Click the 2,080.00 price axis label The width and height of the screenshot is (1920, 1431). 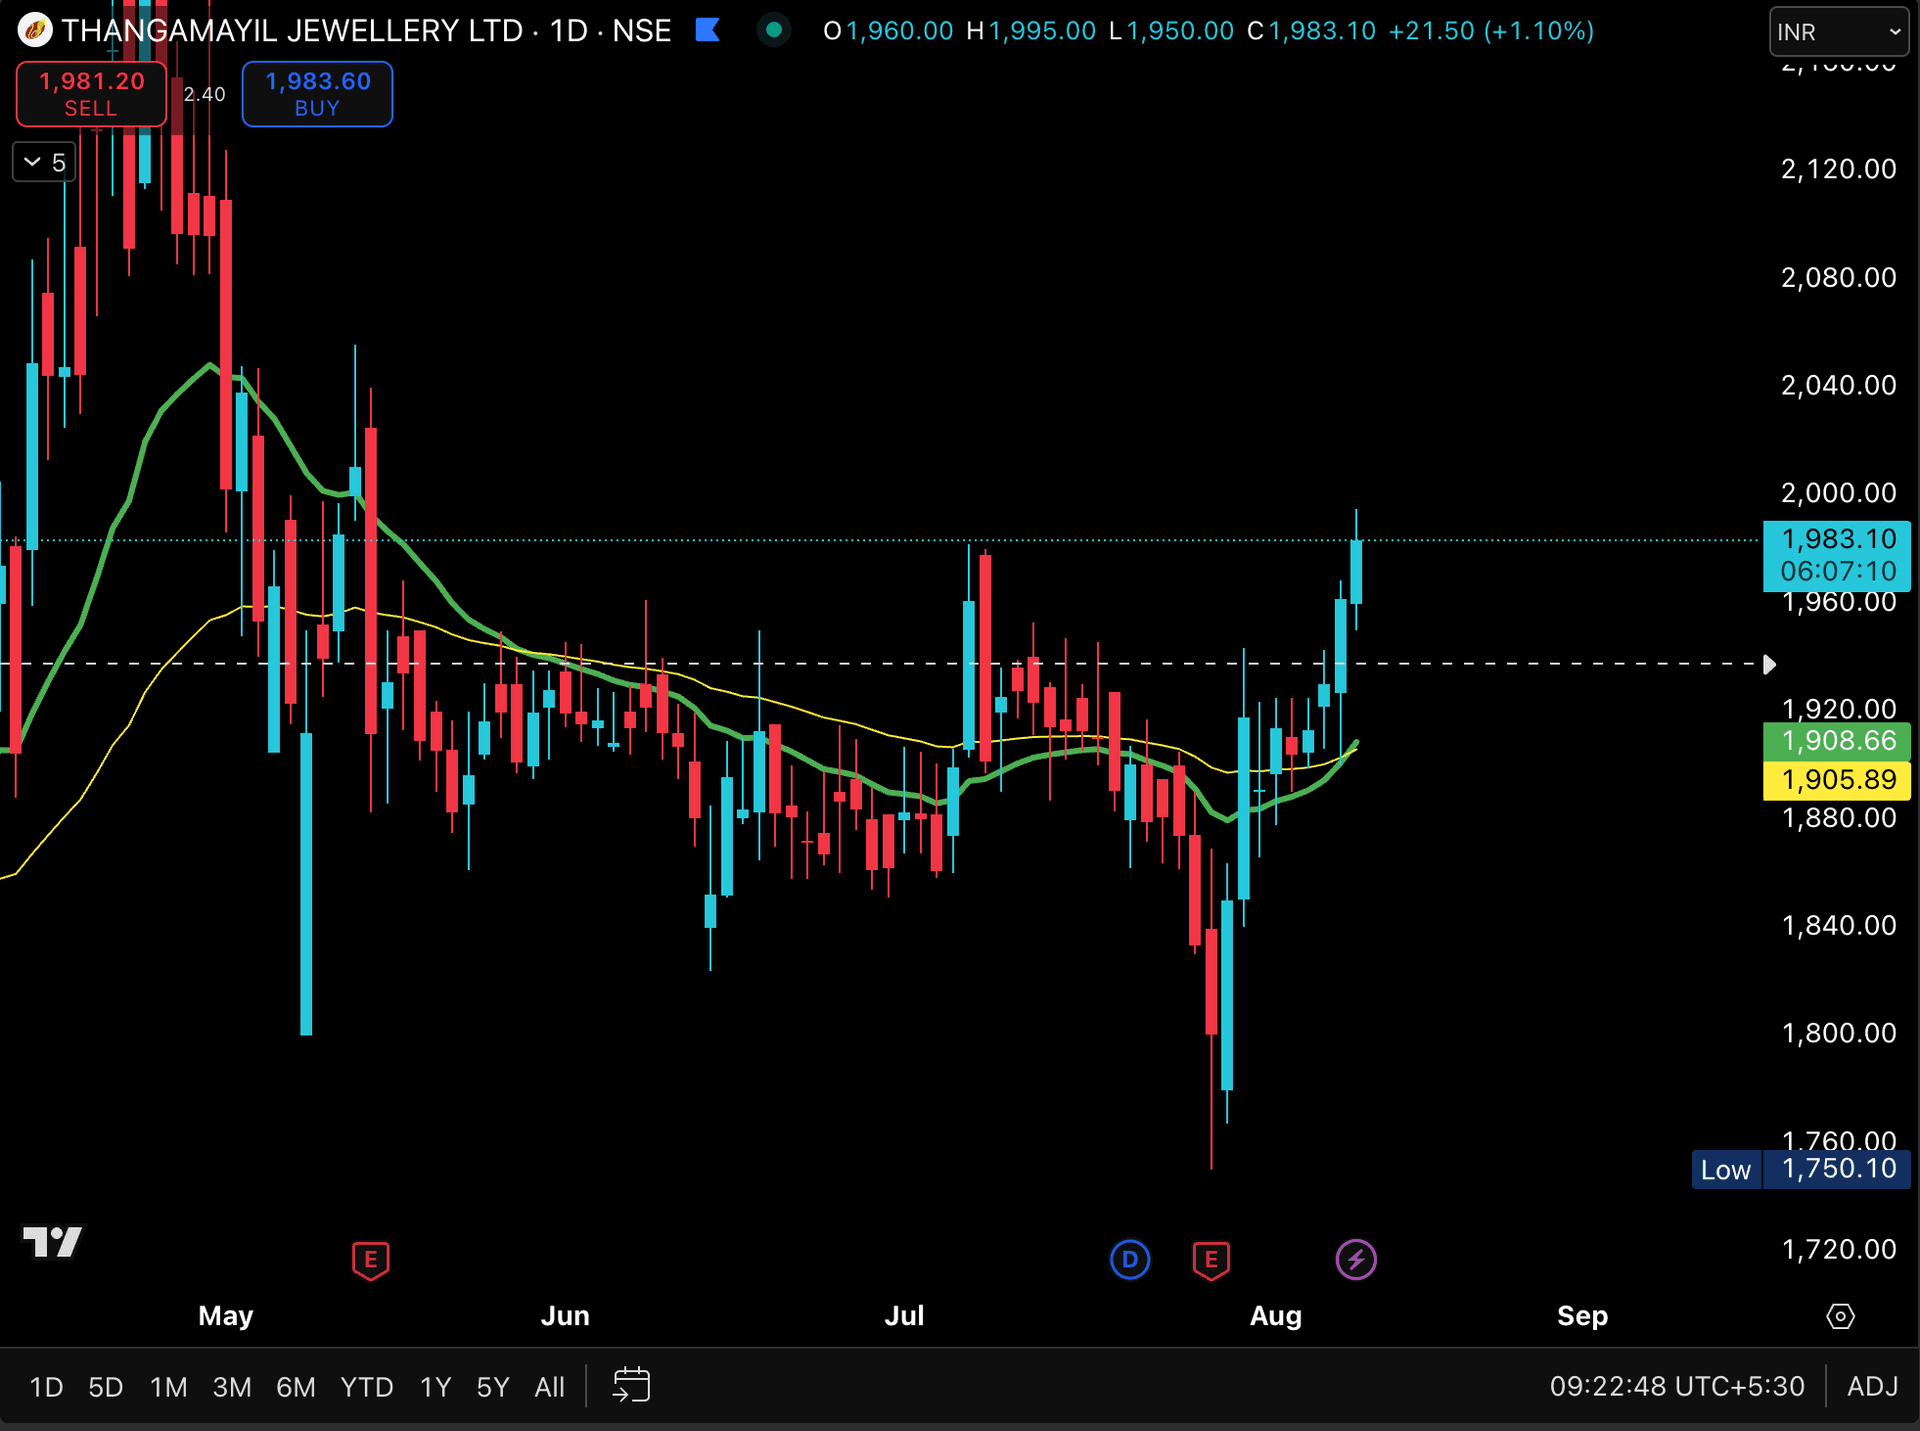pyautogui.click(x=1838, y=277)
